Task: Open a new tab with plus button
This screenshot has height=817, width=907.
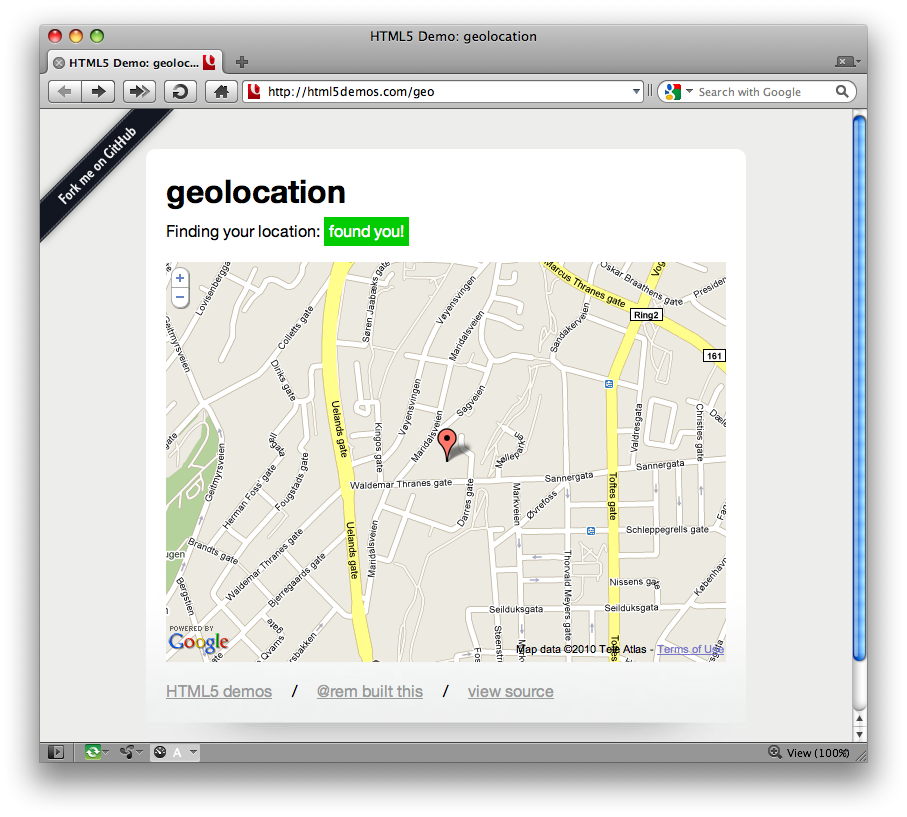Action: [242, 62]
